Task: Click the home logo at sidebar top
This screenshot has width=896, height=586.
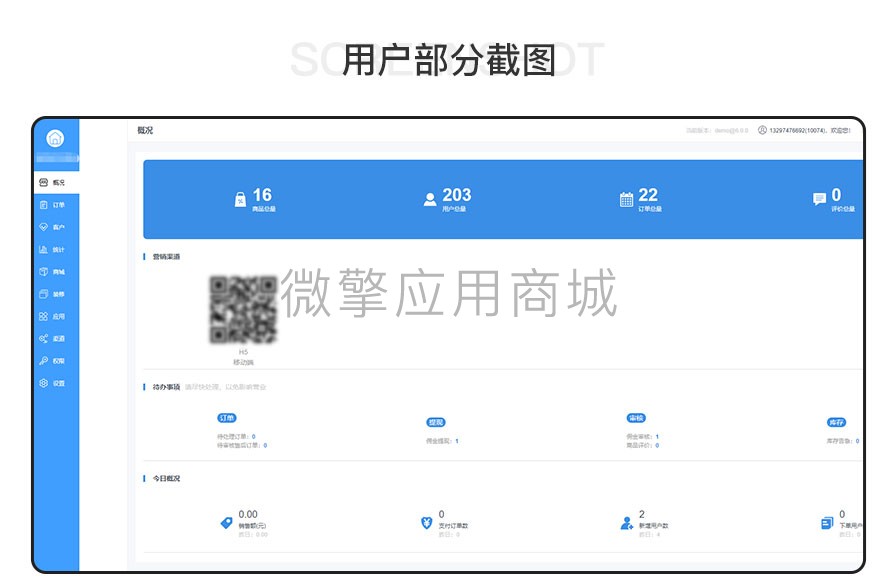Action: pyautogui.click(x=55, y=138)
